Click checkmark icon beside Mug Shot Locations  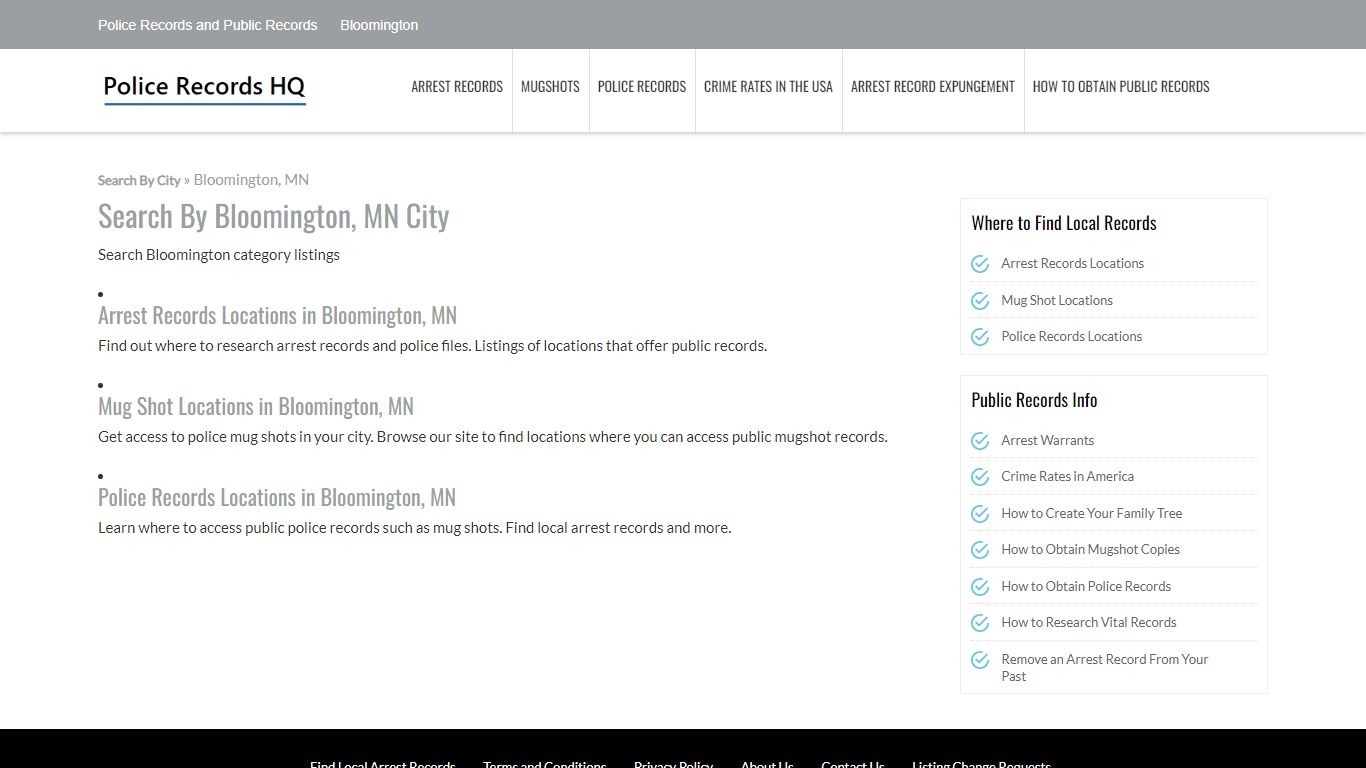980,300
